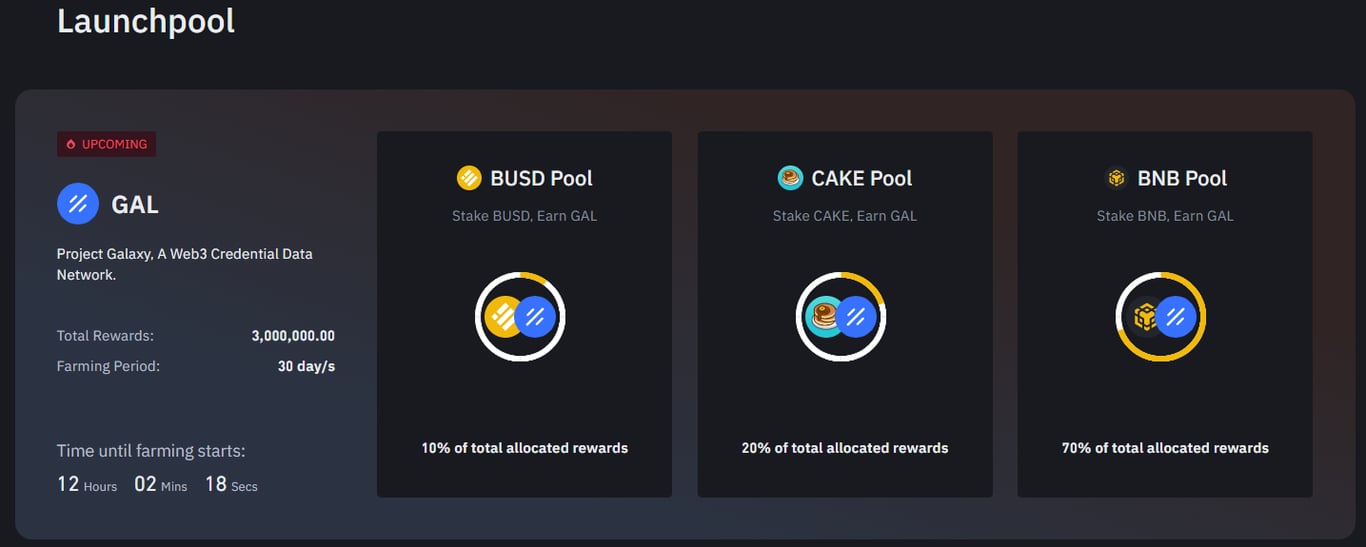This screenshot has height=547, width=1366.
Task: Click the 70% of total allocated rewards text
Action: [1165, 448]
